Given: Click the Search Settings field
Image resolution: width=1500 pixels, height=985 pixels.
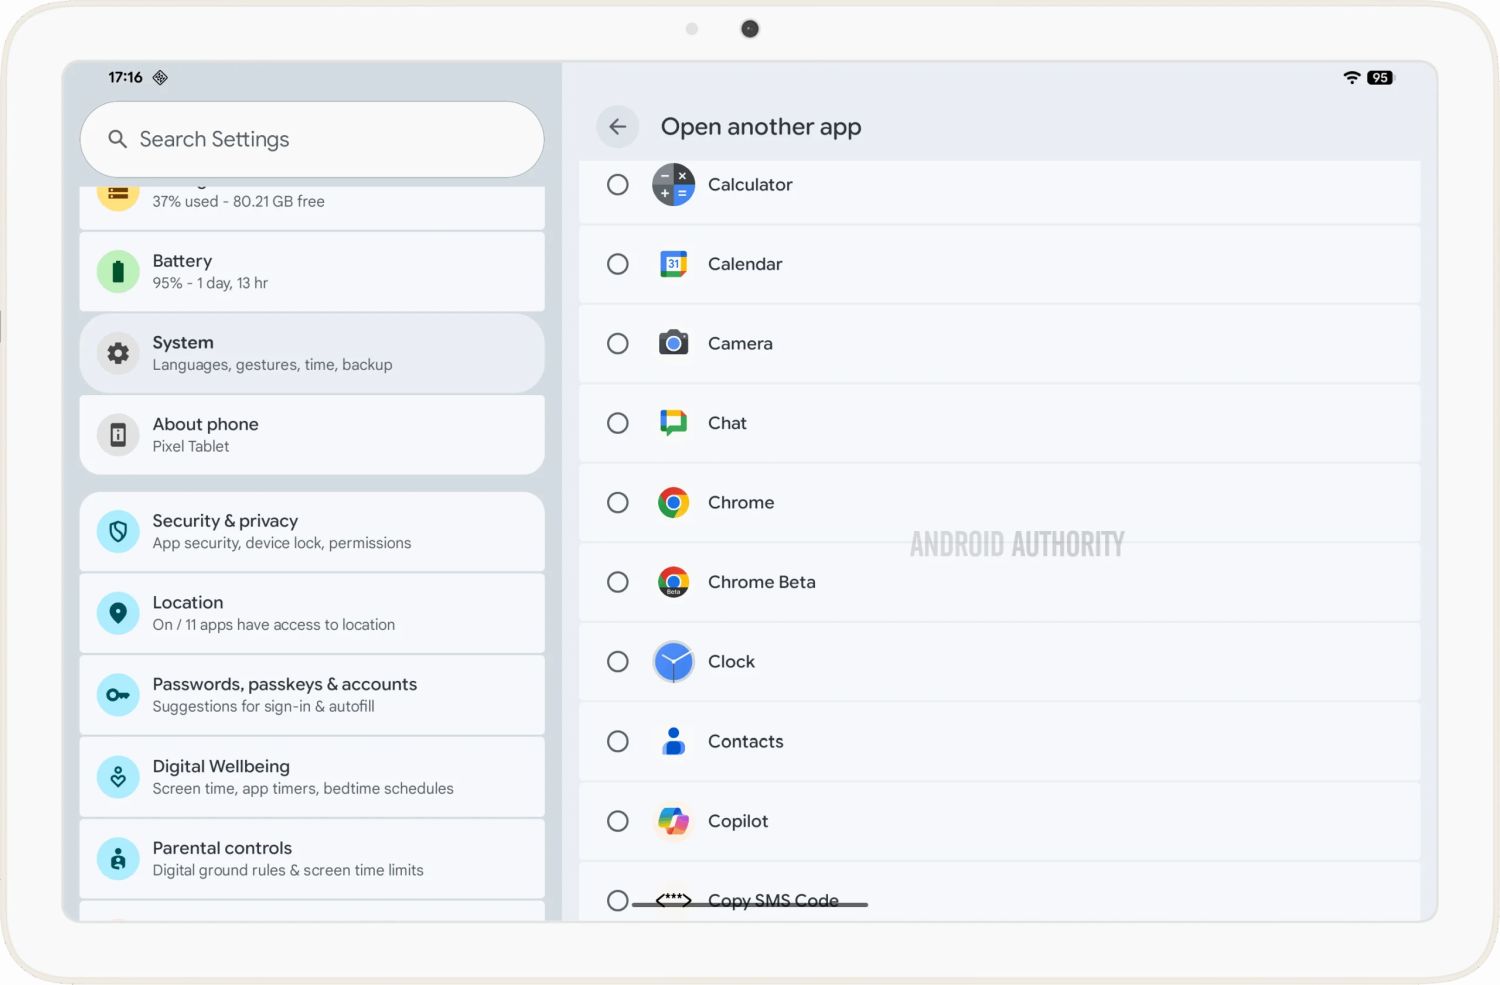Looking at the screenshot, I should [x=312, y=140].
